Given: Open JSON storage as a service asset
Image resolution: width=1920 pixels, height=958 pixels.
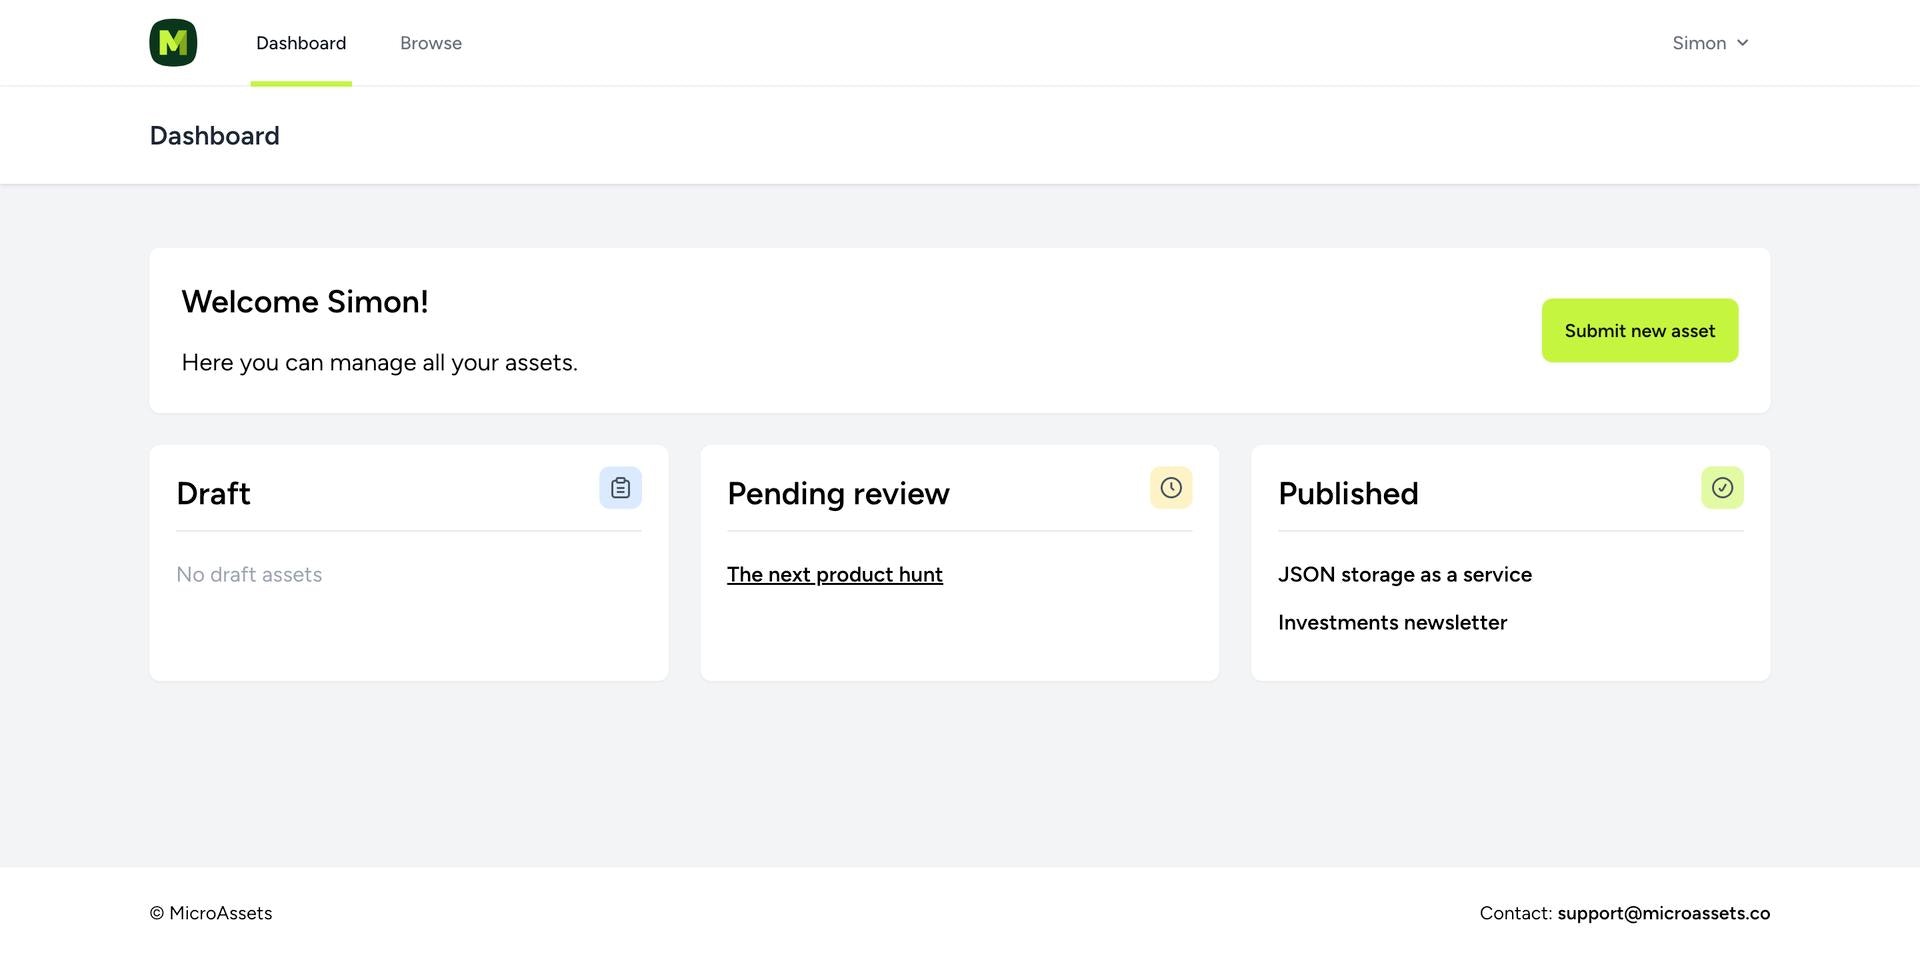Looking at the screenshot, I should click(x=1405, y=575).
